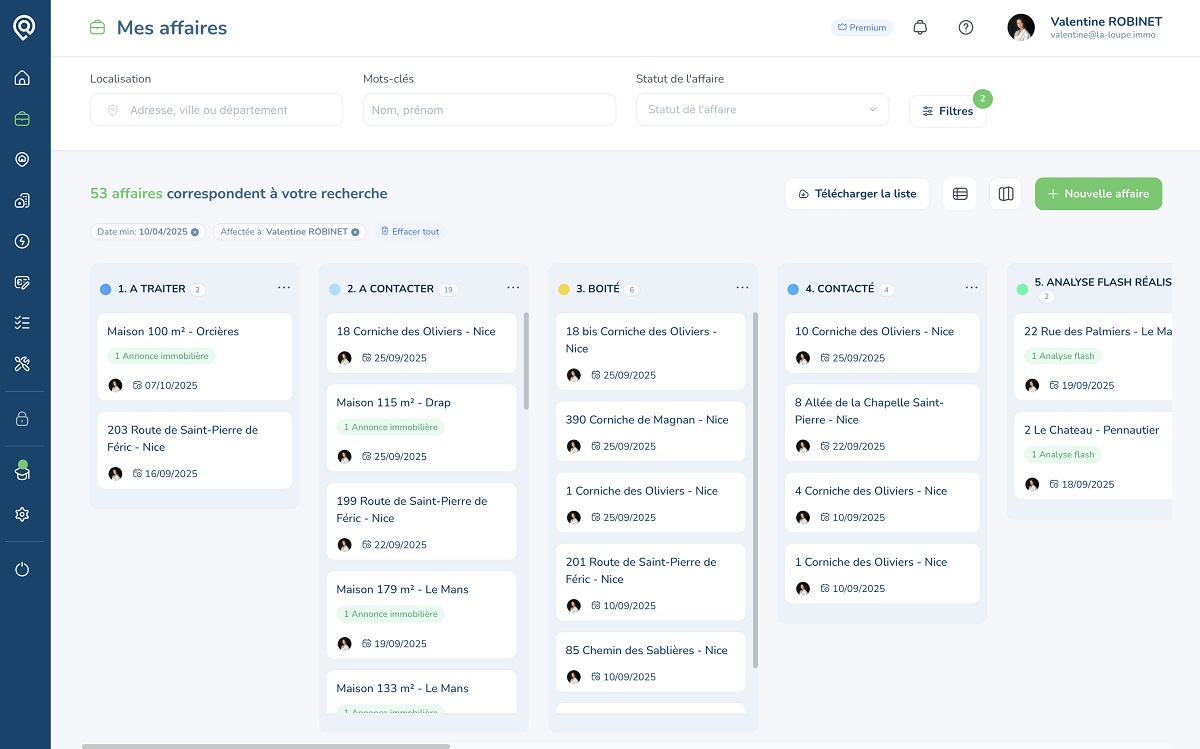Screen dimensions: 1200x749
Task: Click the power logout icon
Action: point(22,569)
